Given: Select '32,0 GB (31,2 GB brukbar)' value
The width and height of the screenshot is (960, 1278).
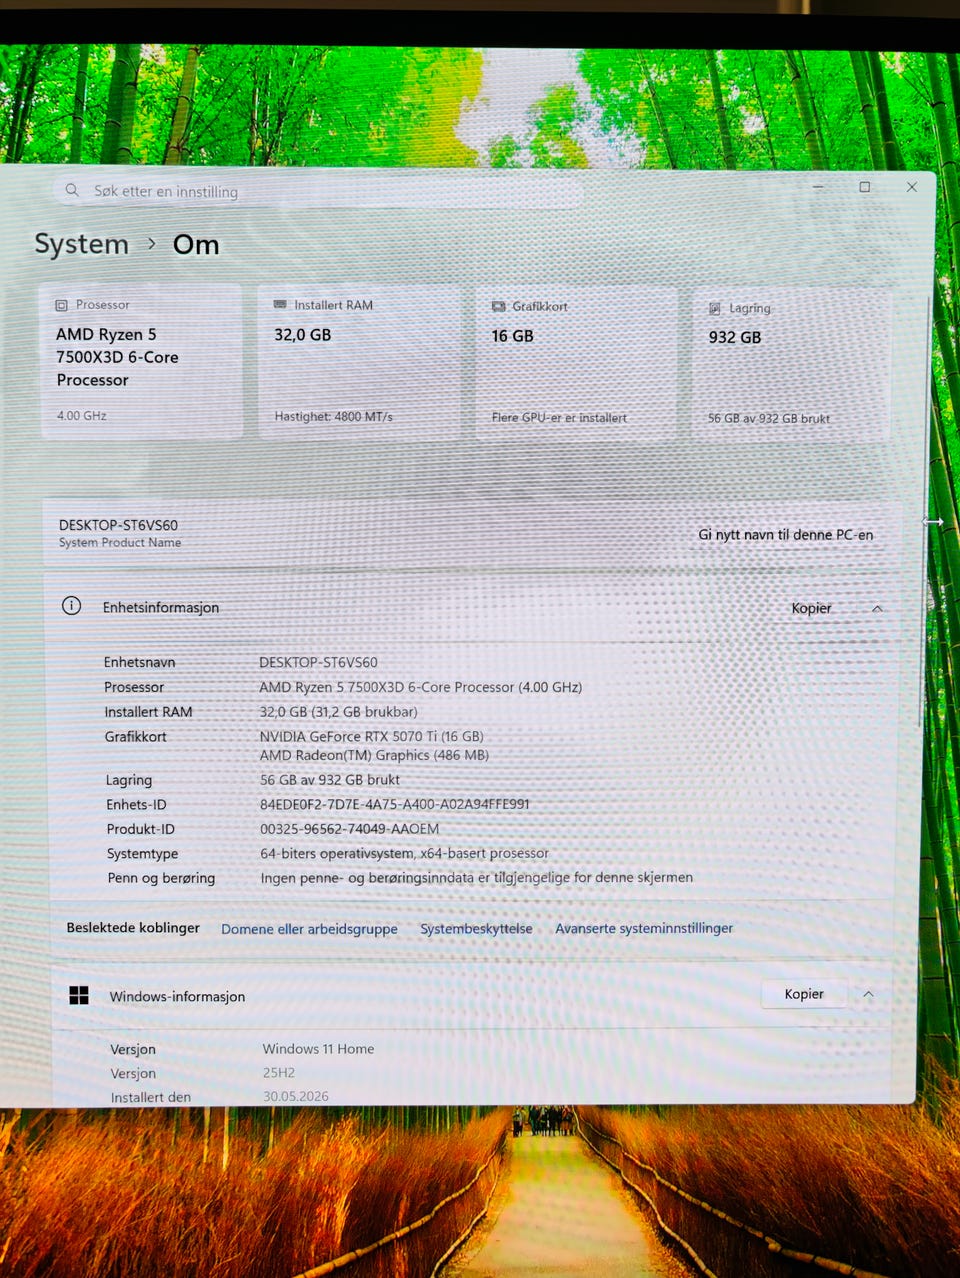Looking at the screenshot, I should click(338, 712).
